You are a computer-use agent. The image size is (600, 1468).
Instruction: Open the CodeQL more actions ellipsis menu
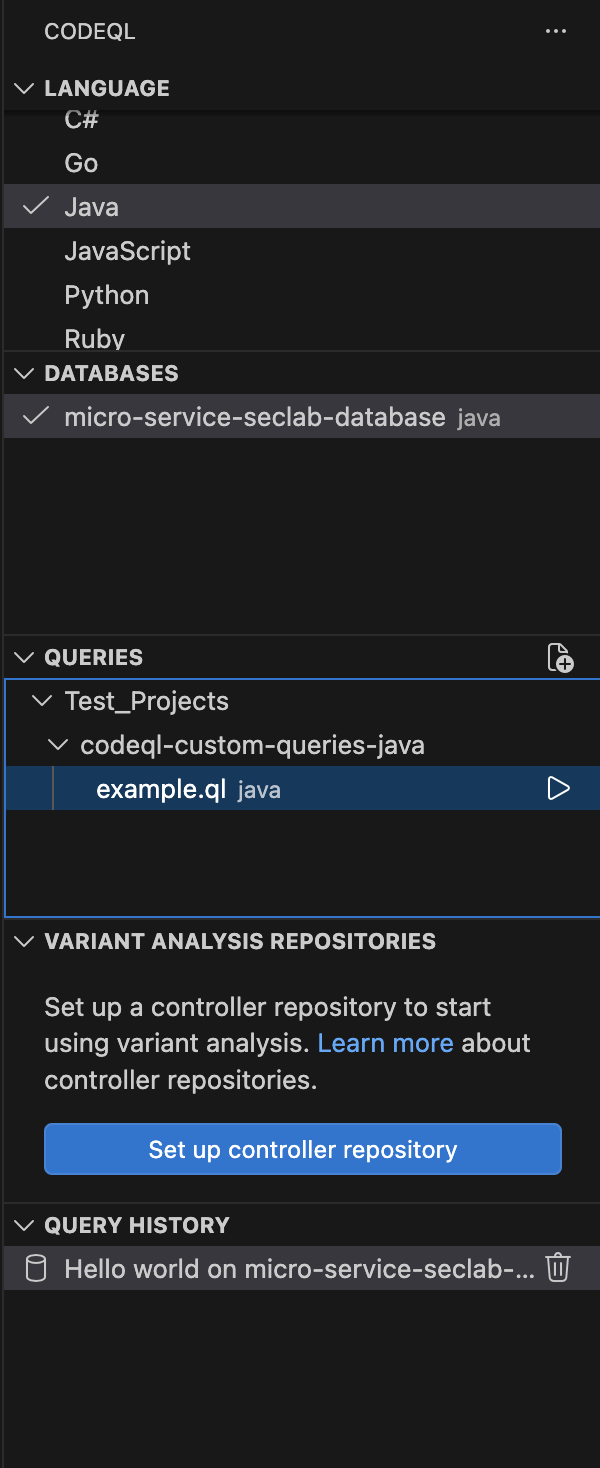556,32
